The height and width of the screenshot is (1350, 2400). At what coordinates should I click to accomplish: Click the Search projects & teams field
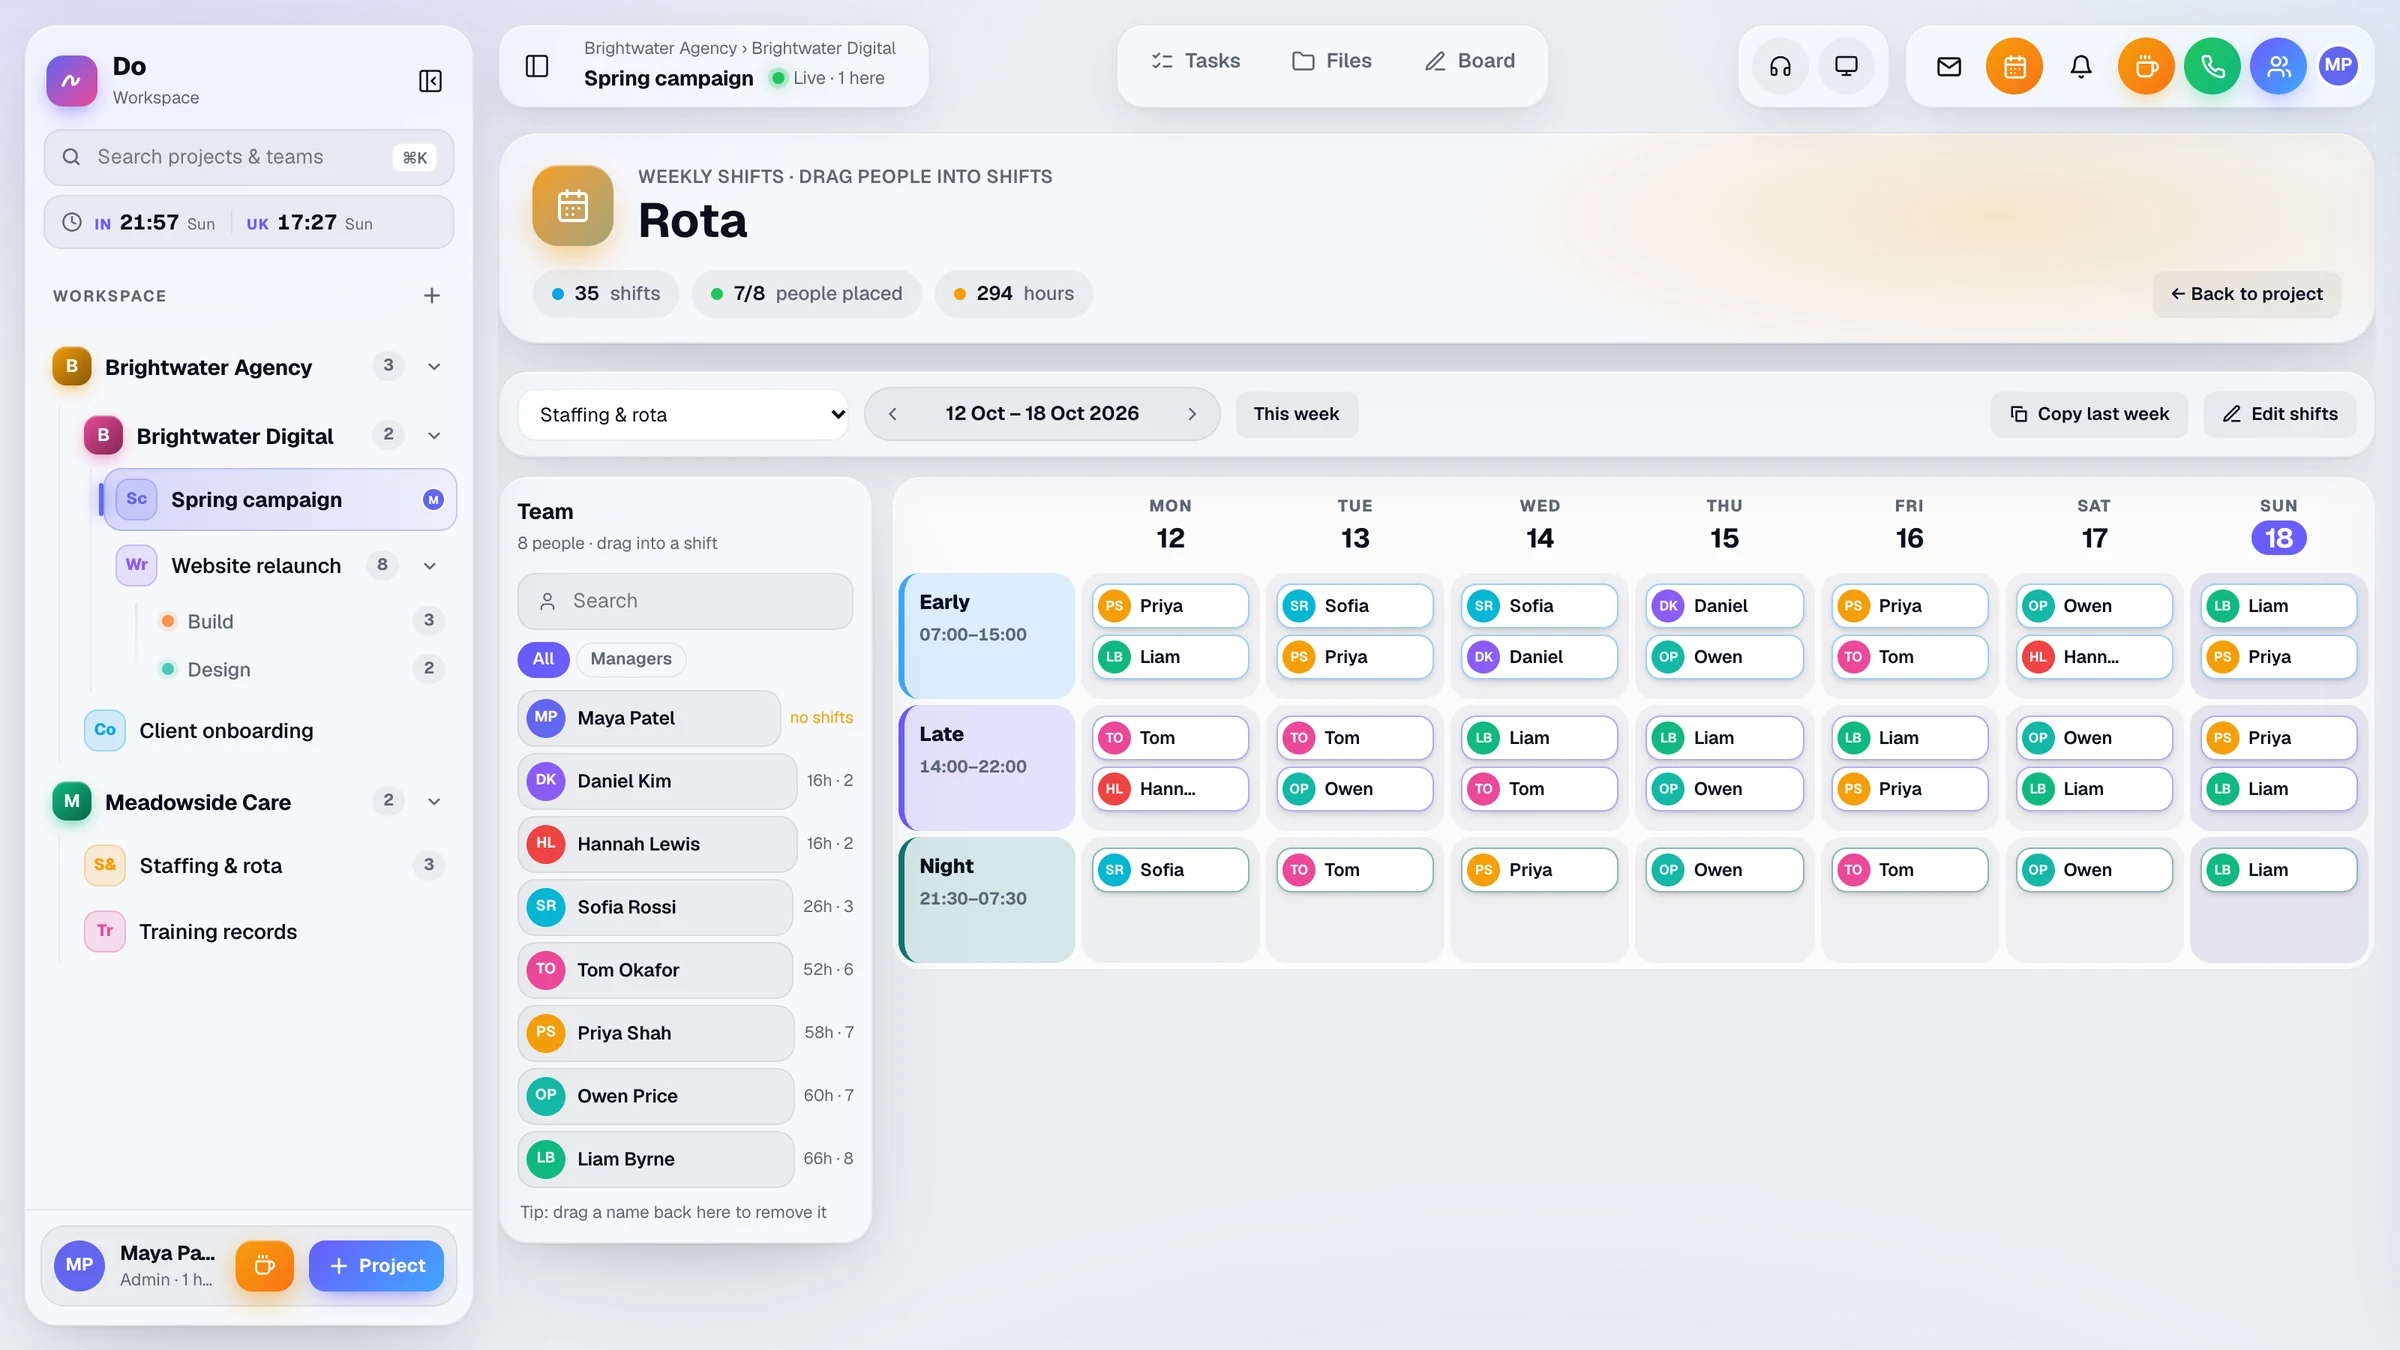tap(249, 157)
